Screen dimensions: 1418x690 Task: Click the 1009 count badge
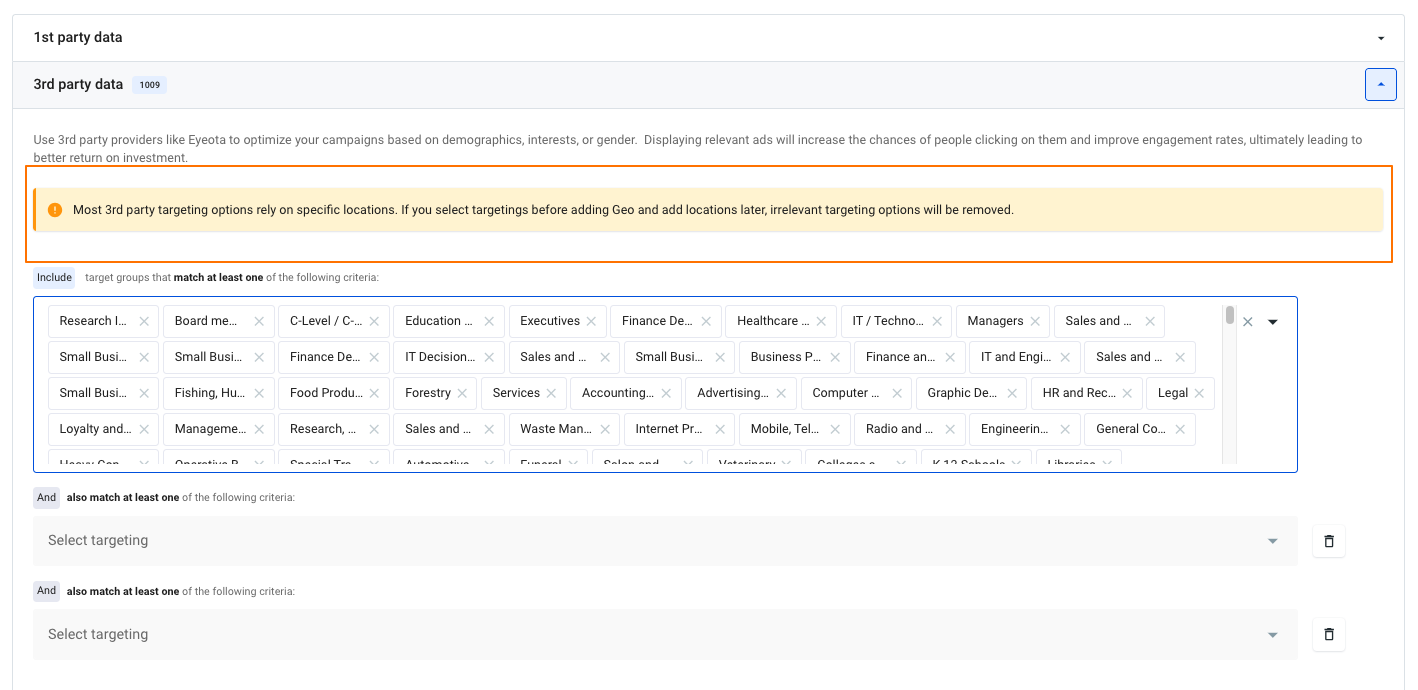[149, 84]
